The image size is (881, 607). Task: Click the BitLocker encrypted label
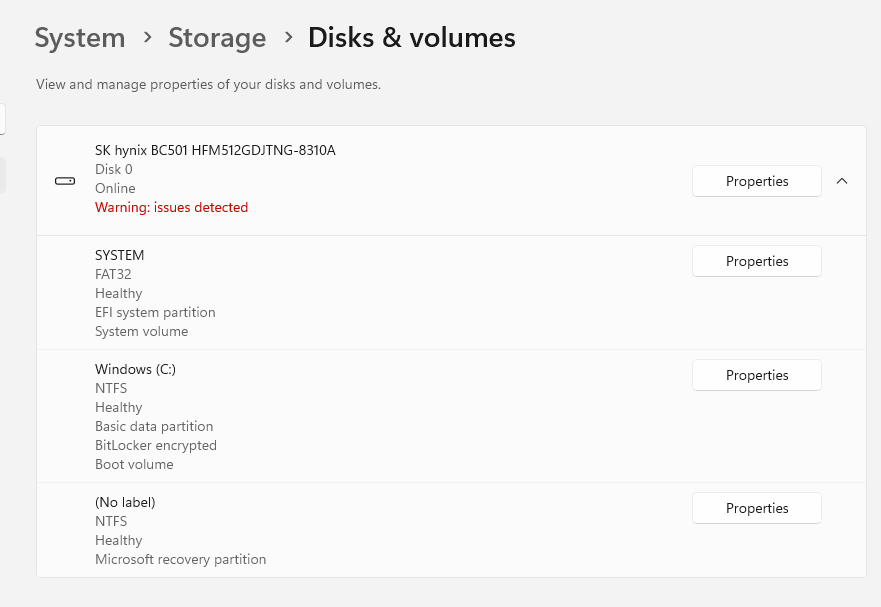pos(156,445)
